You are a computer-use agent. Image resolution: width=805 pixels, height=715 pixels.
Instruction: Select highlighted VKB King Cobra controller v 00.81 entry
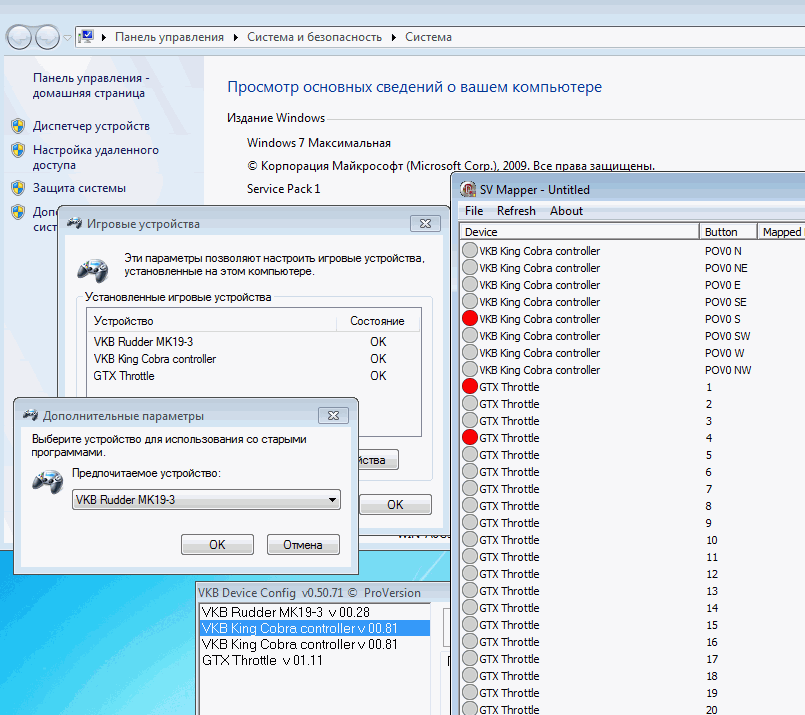(x=315, y=628)
